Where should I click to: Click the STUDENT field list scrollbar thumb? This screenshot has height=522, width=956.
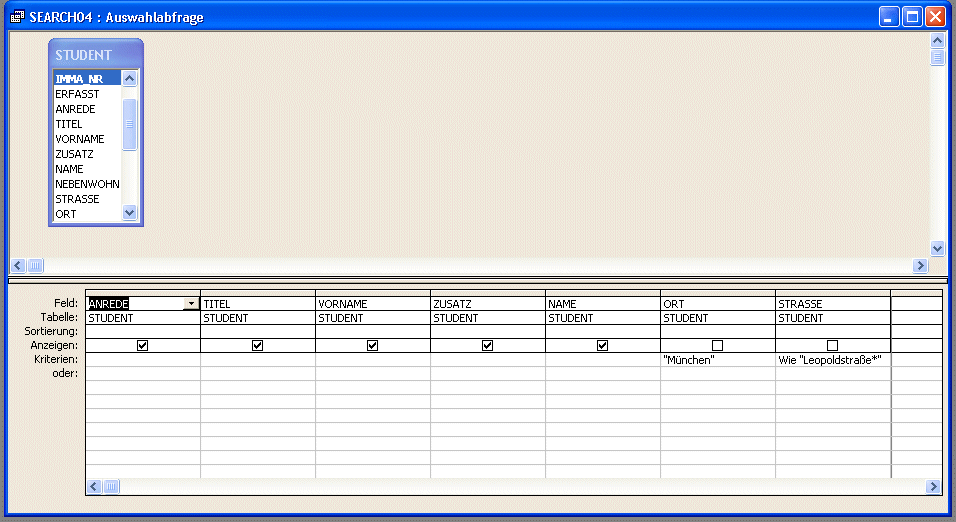(x=129, y=124)
